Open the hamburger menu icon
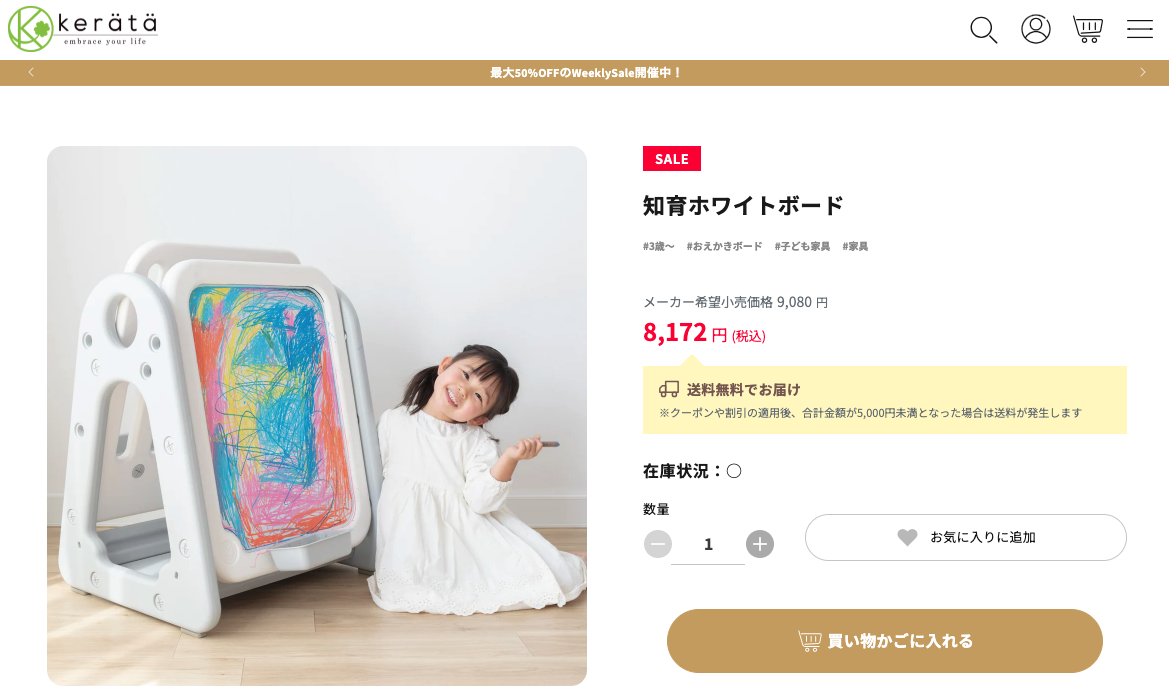The height and width of the screenshot is (688, 1169). [1139, 29]
